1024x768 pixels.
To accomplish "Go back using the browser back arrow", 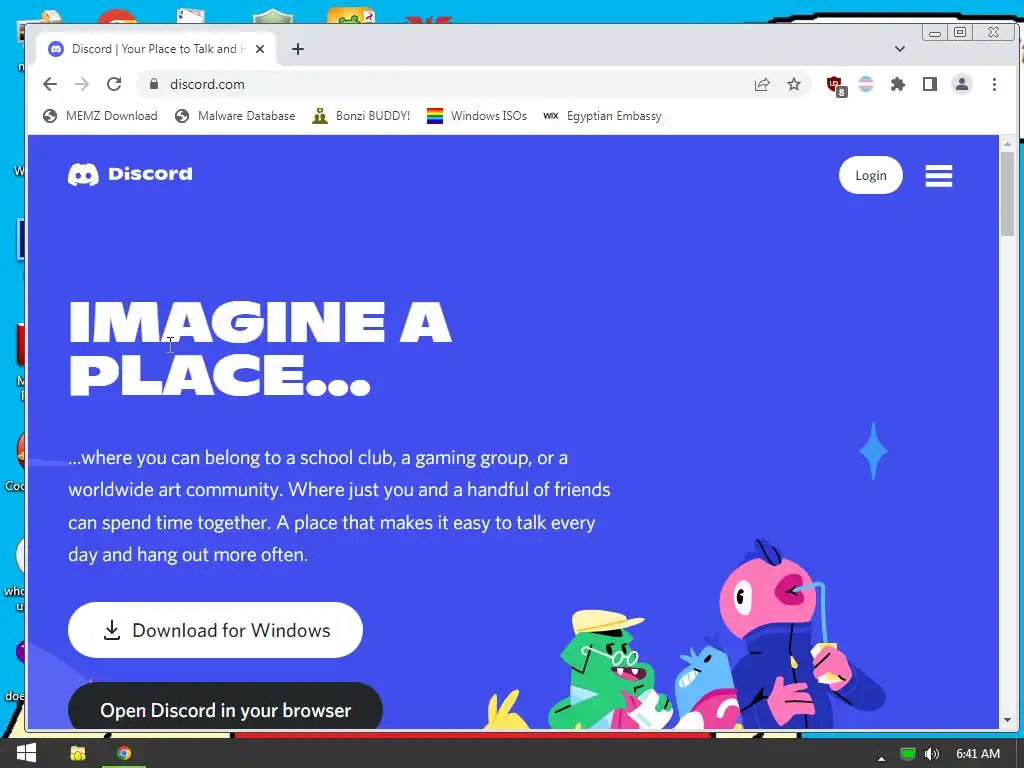I will click(x=50, y=84).
